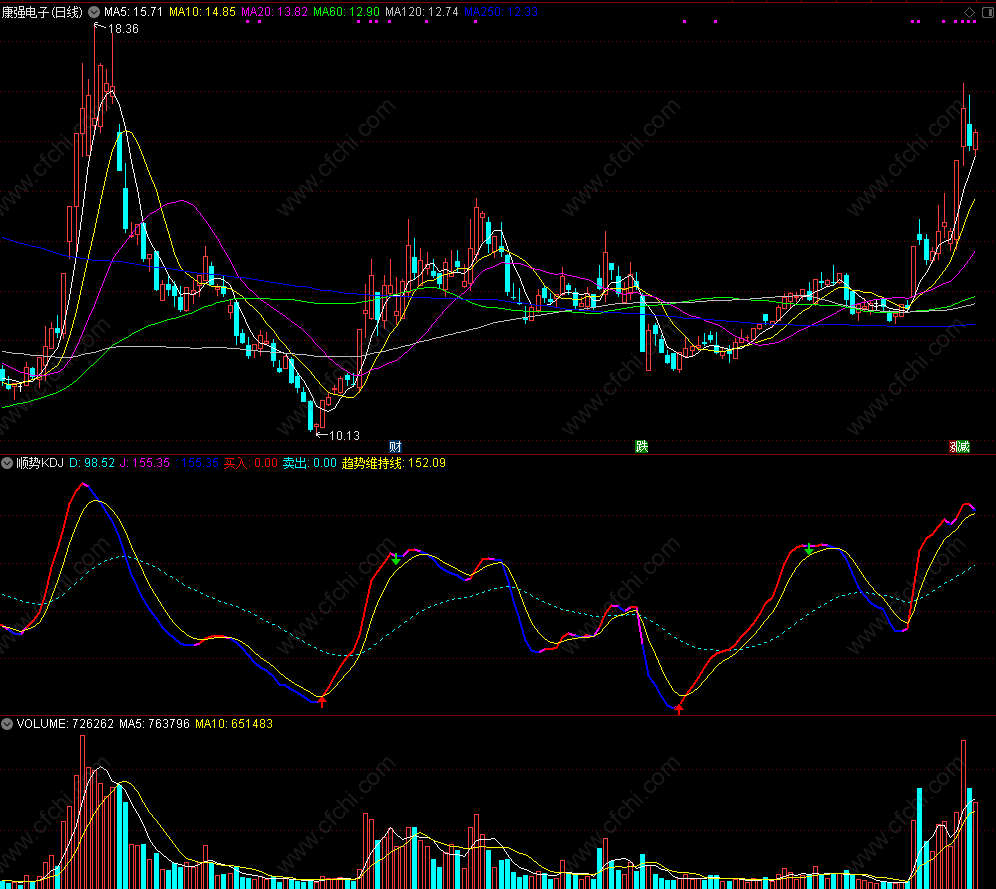Select the blue MA250: 12.33 legend label

click(x=501, y=12)
